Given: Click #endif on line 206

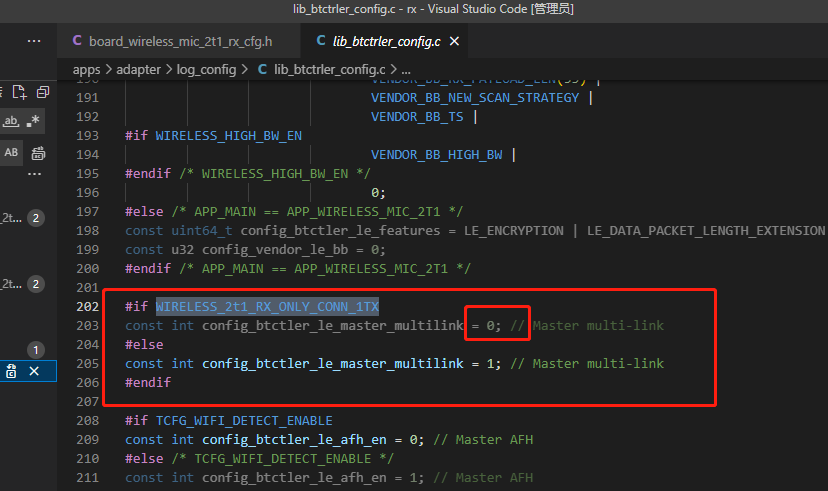Looking at the screenshot, I should click(x=148, y=383).
